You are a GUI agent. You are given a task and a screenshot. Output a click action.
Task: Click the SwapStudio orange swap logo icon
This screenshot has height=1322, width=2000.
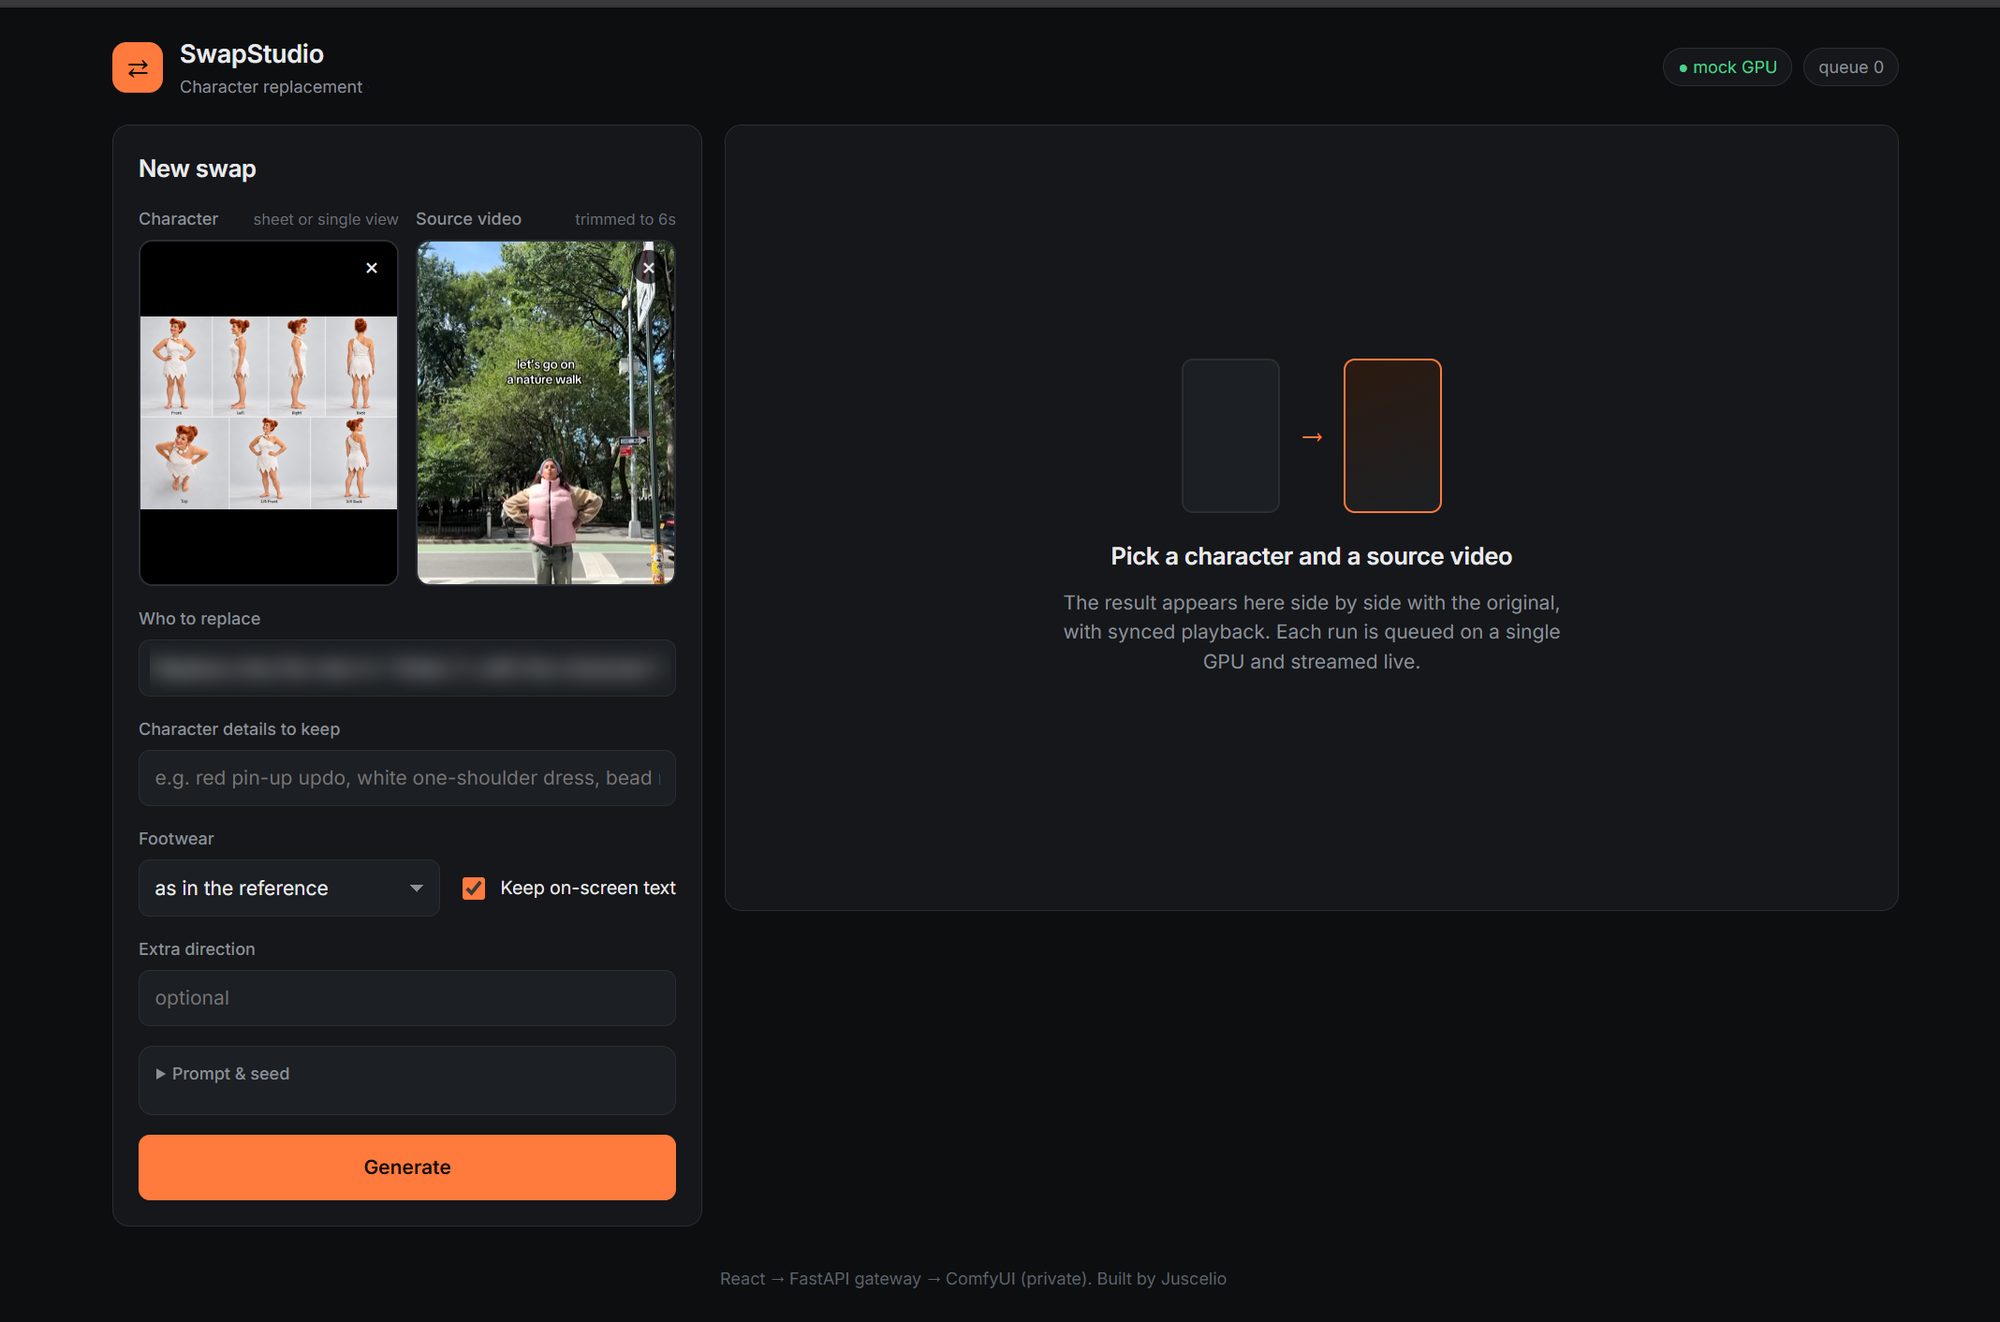[137, 67]
